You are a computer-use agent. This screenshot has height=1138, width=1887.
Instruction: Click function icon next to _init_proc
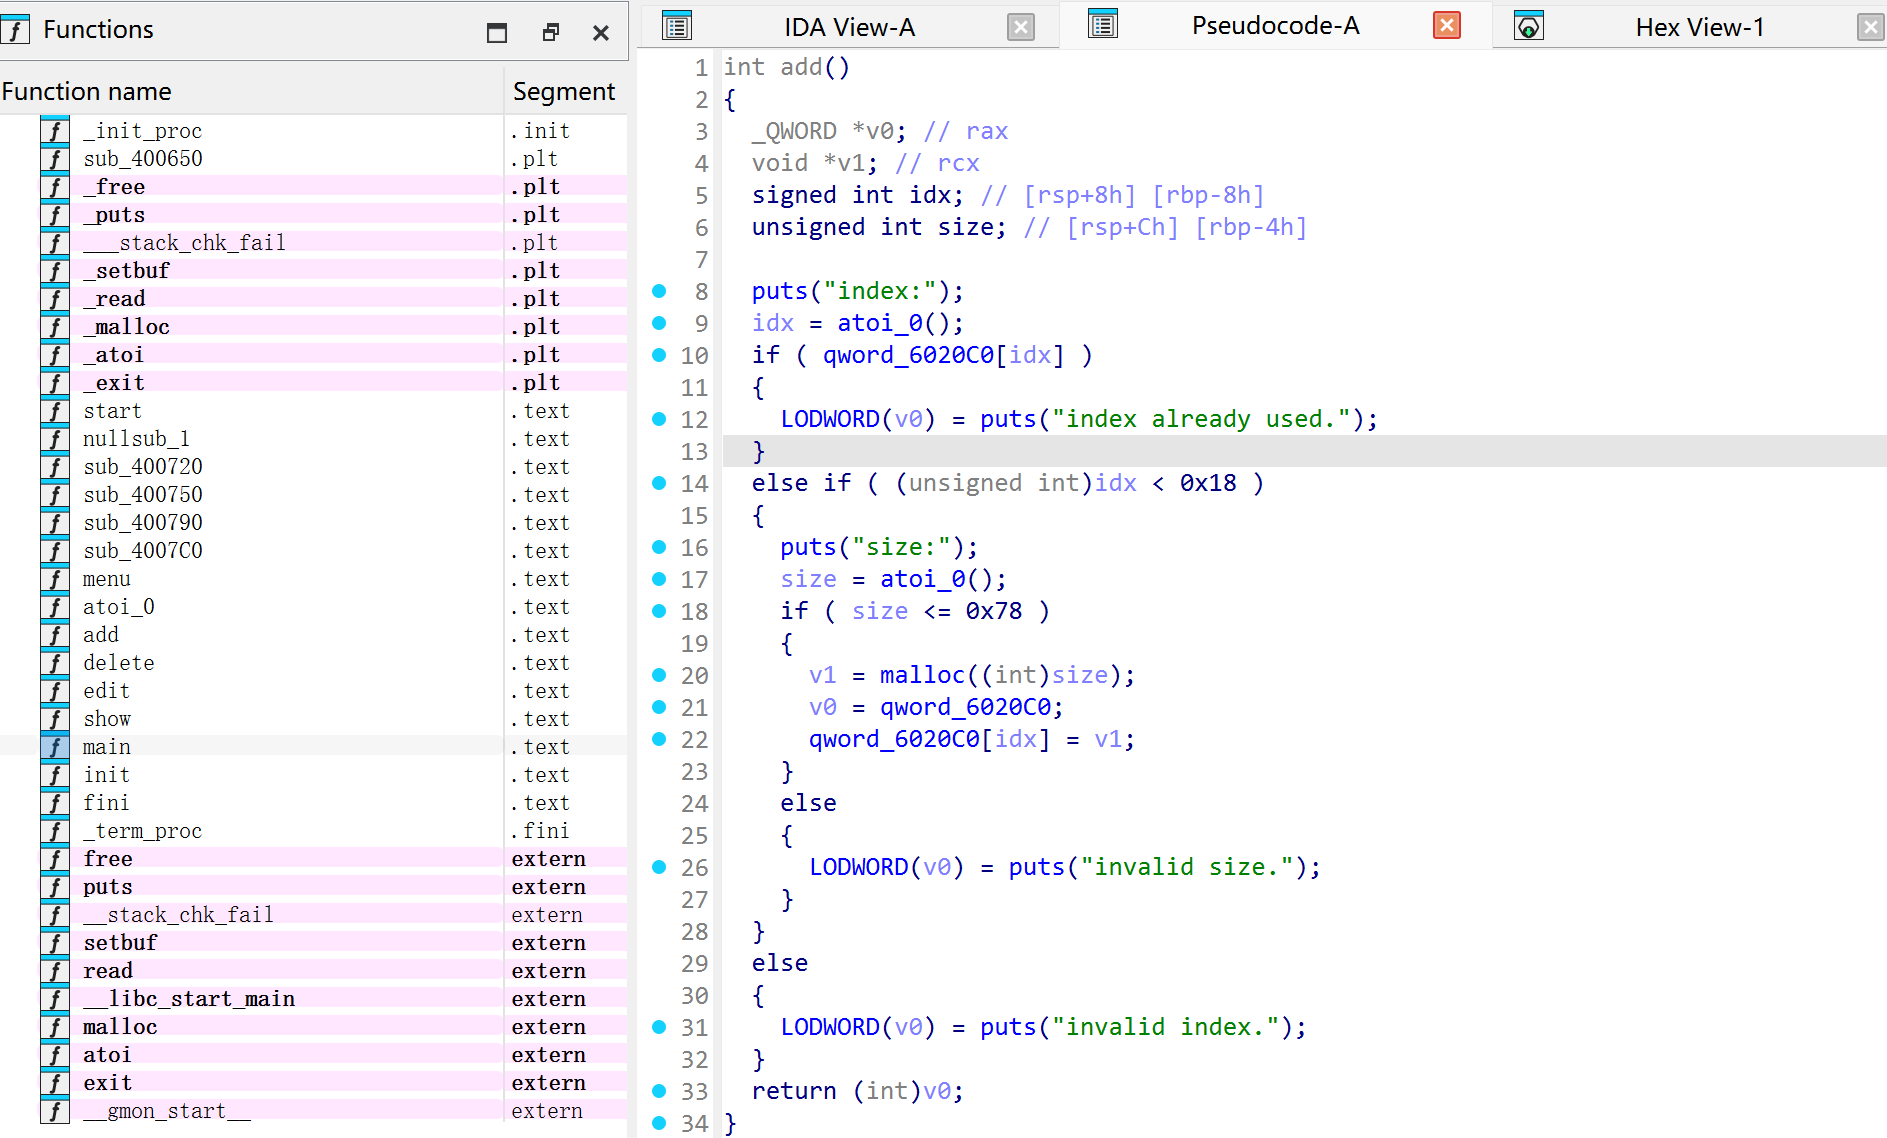(55, 131)
